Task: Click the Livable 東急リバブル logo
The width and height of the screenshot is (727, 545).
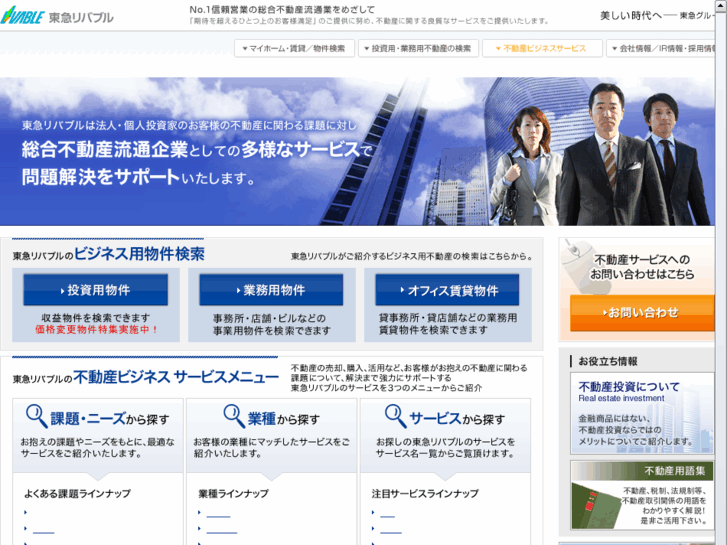Action: point(57,16)
